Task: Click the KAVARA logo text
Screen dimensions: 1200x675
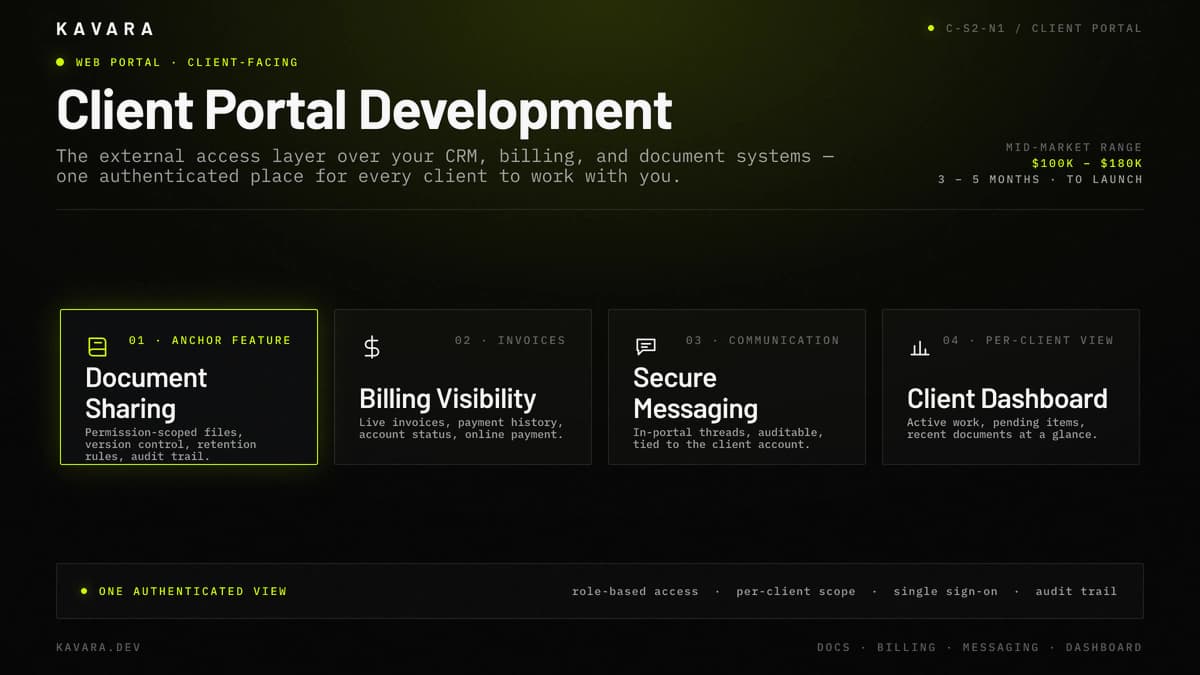Action: [x=105, y=29]
